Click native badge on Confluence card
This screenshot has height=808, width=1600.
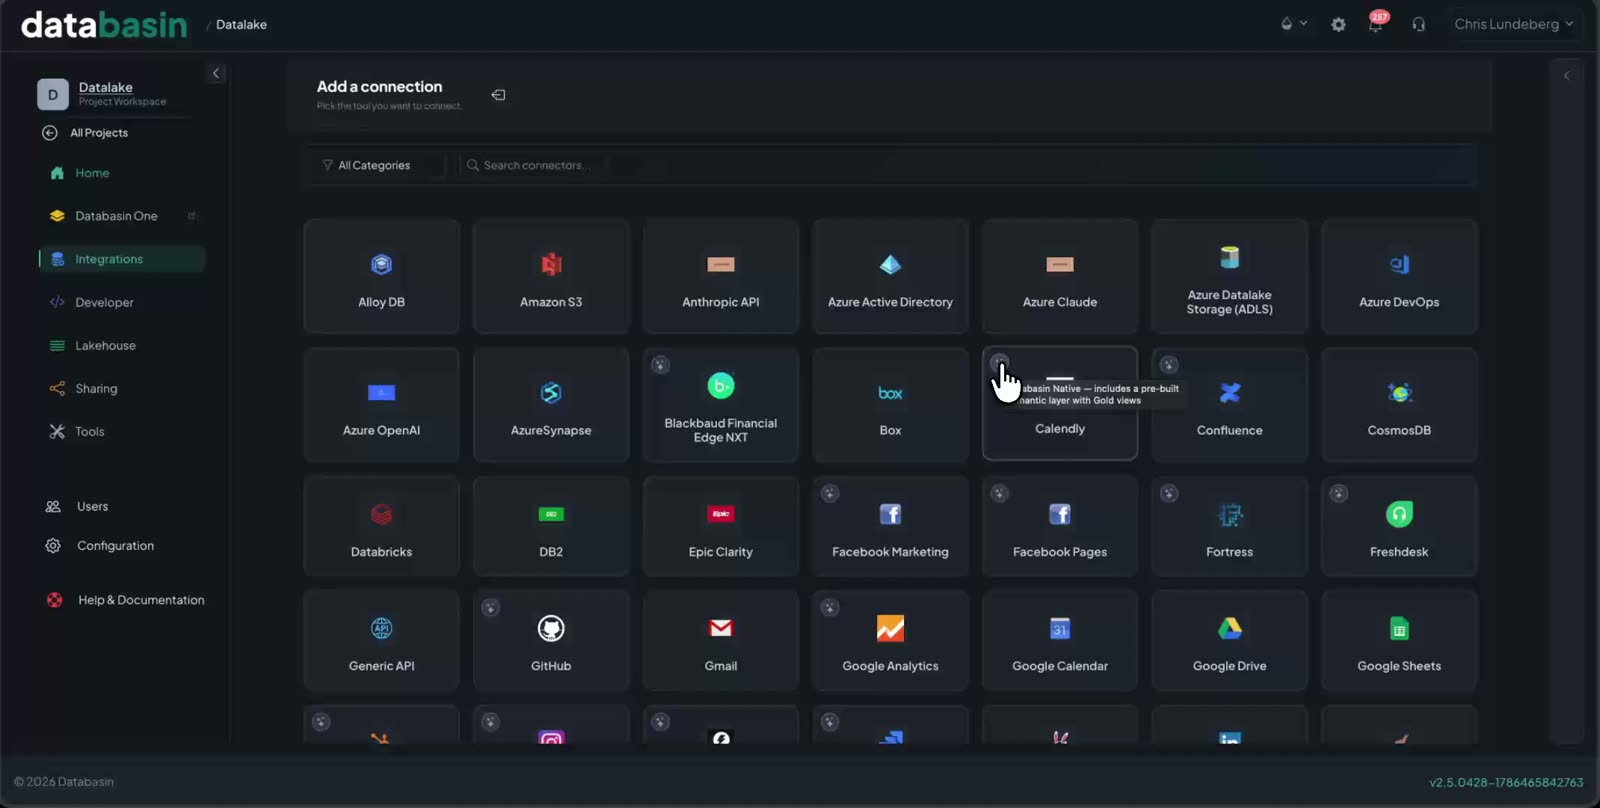(x=1169, y=365)
